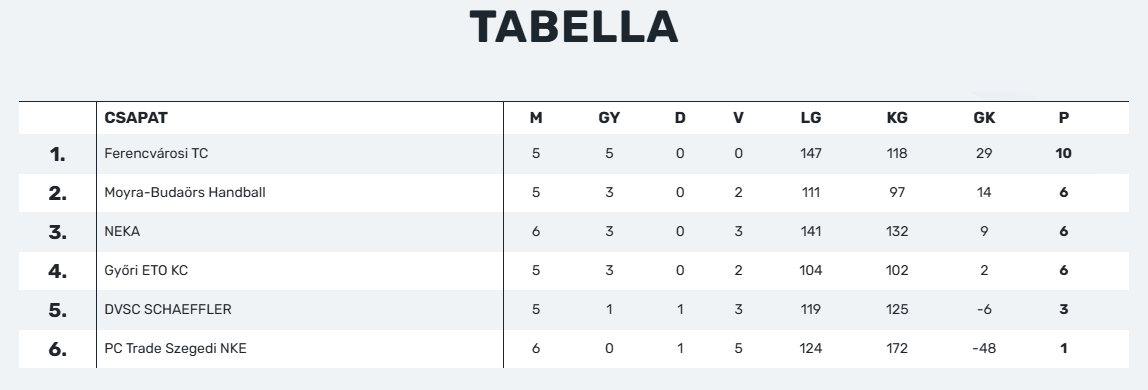Screen dimensions: 1148x390
Task: Click the rank 6. position number
Action: tap(58, 349)
